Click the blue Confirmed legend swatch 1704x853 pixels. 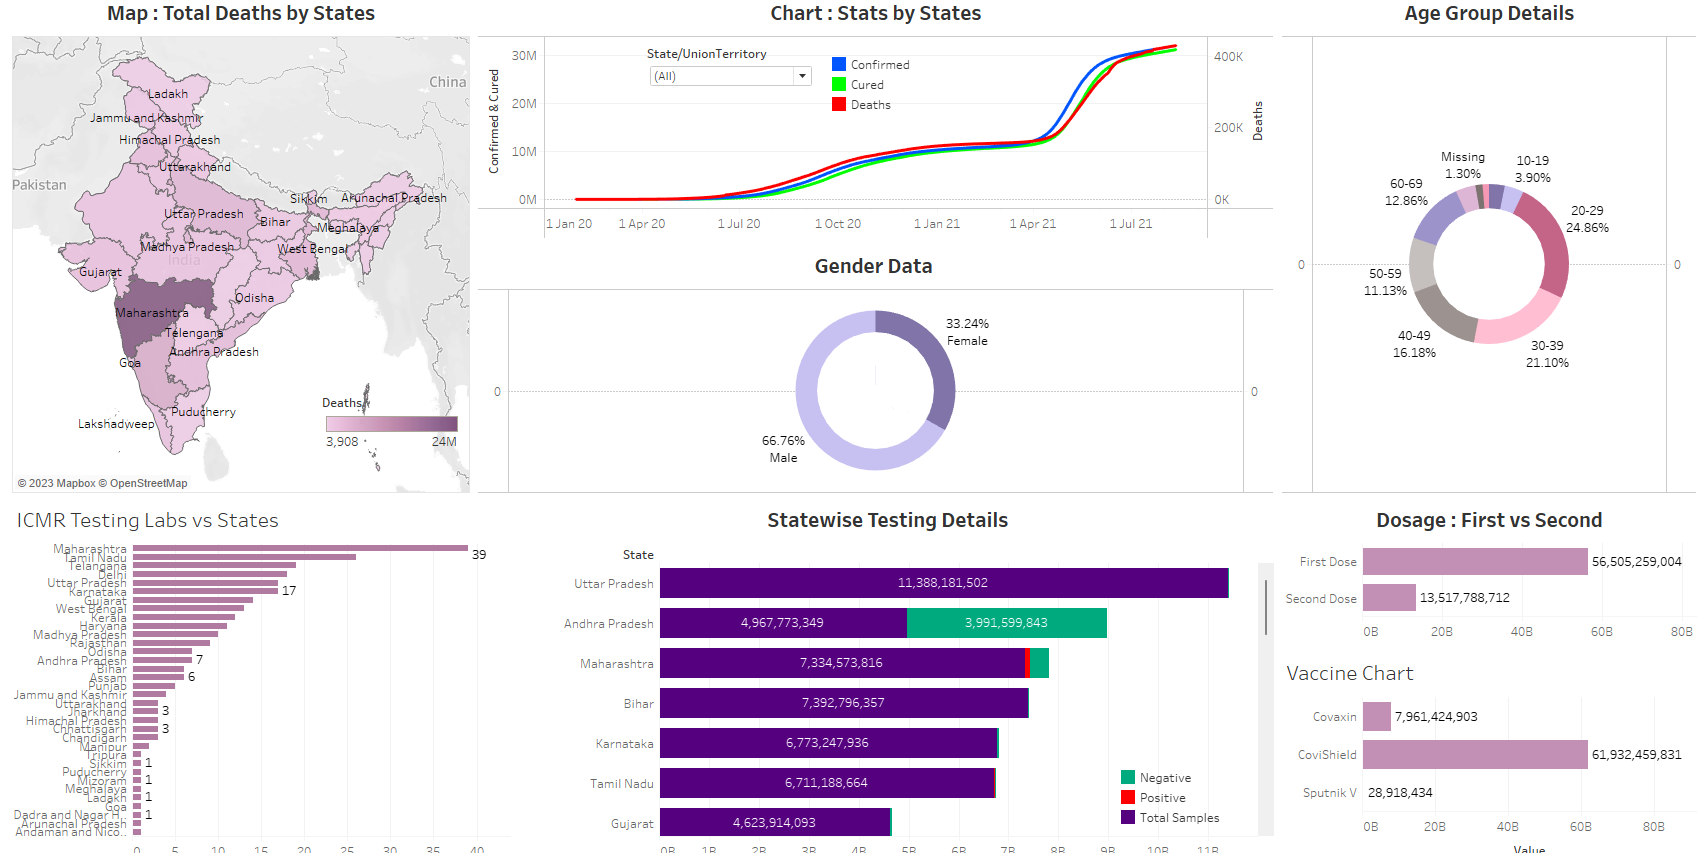click(x=839, y=64)
